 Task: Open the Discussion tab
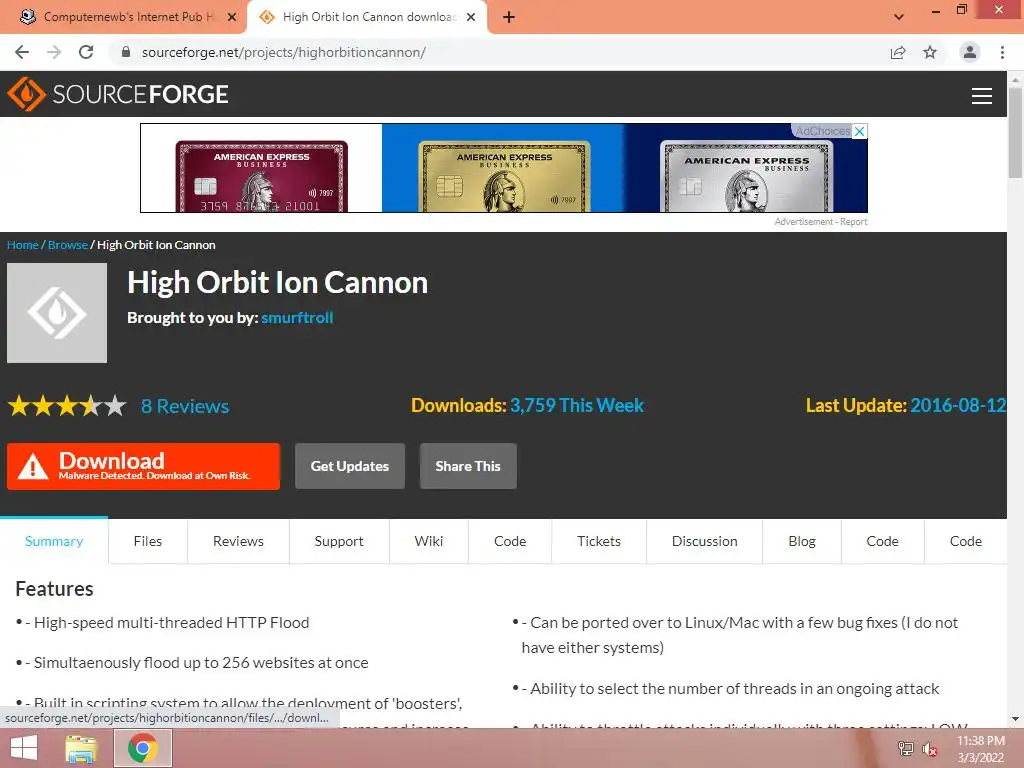(705, 541)
